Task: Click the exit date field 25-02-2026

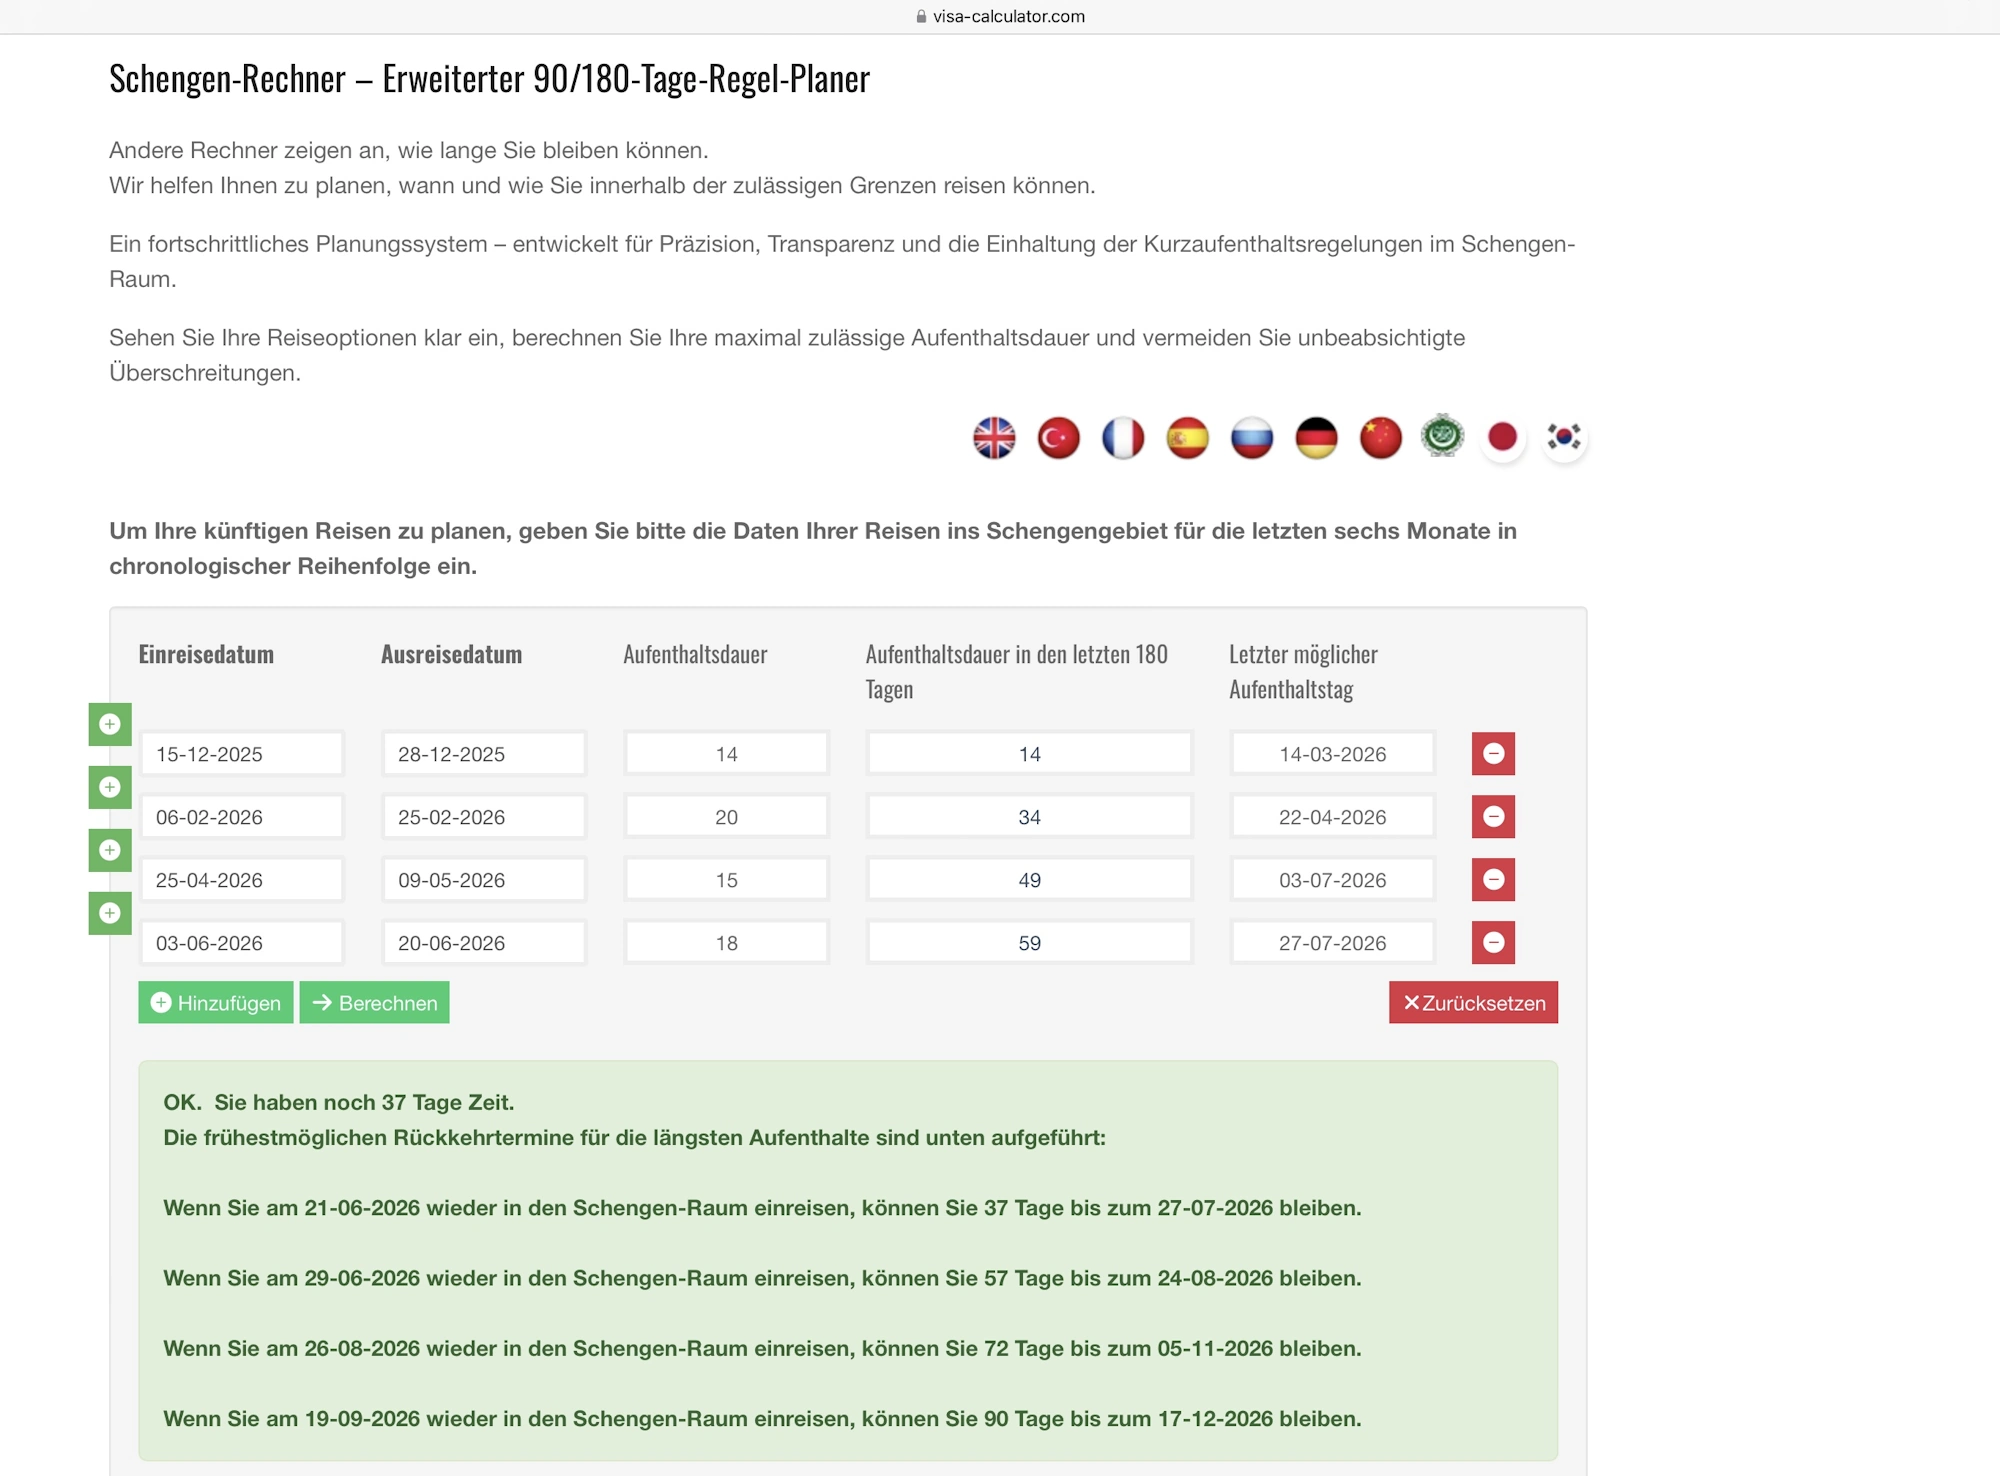Action: [483, 817]
